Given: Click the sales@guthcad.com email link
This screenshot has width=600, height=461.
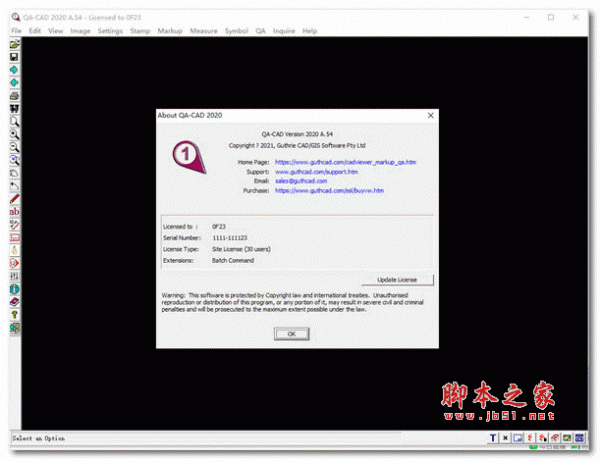Looking at the screenshot, I should coord(301,181).
